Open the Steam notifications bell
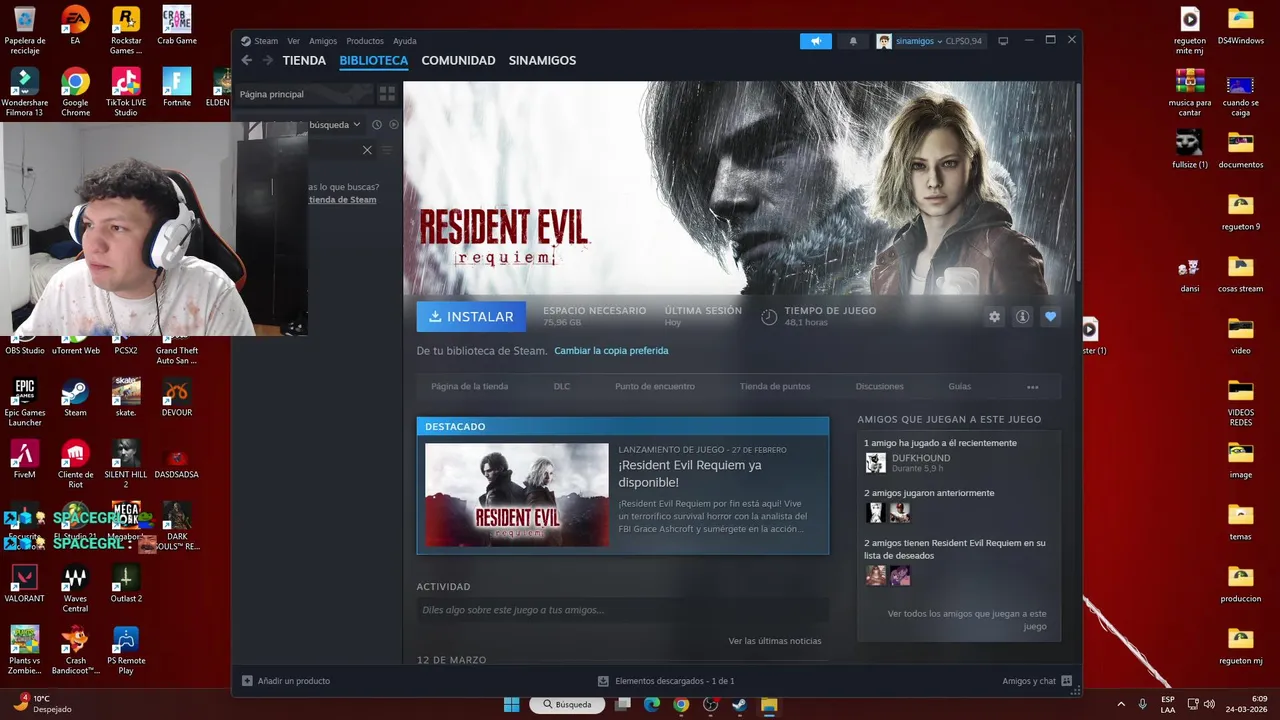Screen dimensions: 1280x720 (853, 41)
